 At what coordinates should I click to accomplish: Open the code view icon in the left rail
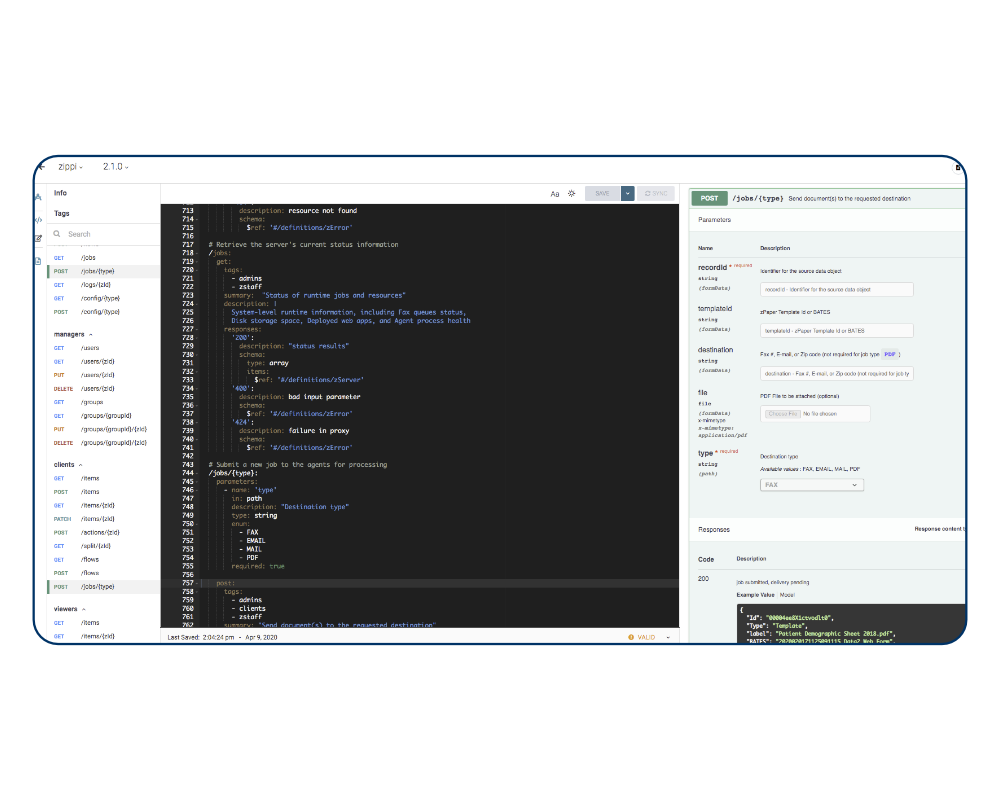pos(38,220)
